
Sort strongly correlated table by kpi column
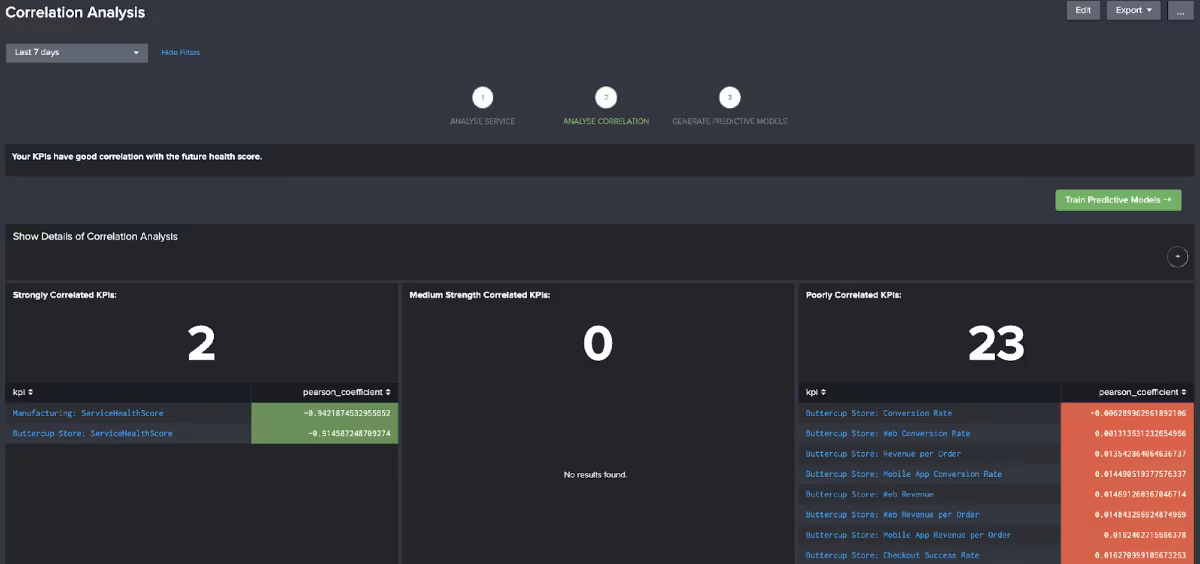(23, 392)
